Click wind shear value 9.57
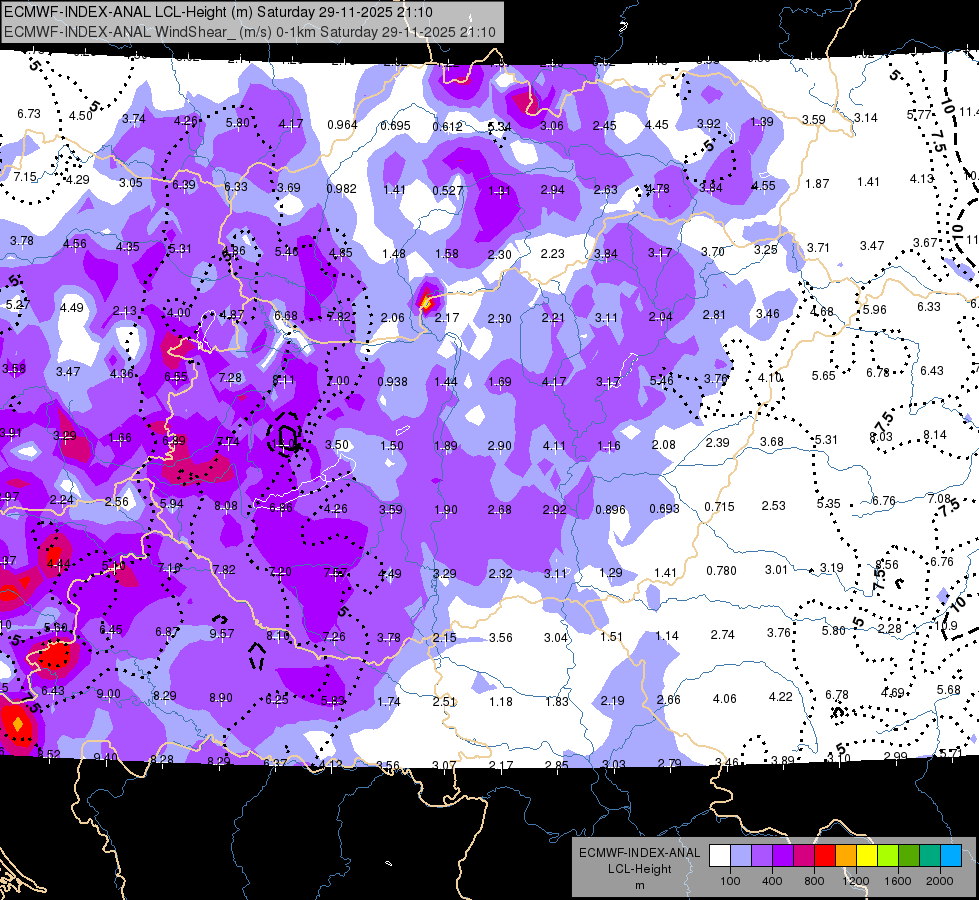Viewport: 979px width, 900px height. tap(222, 633)
